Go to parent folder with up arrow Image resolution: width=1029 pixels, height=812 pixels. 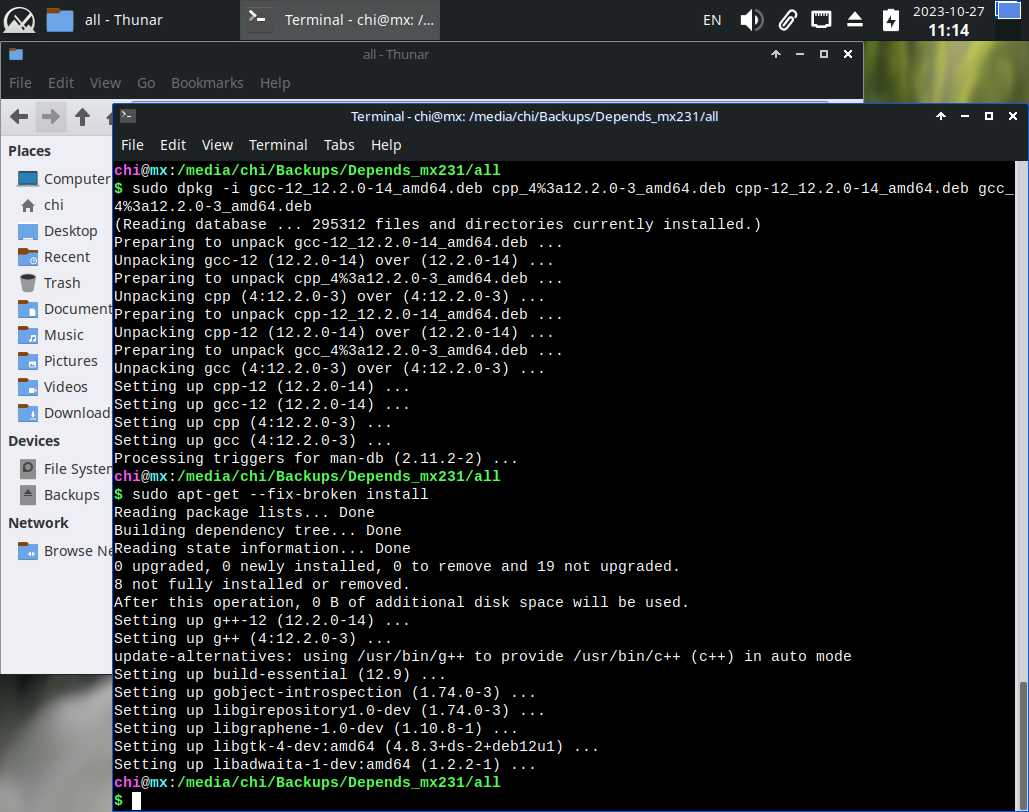point(82,118)
